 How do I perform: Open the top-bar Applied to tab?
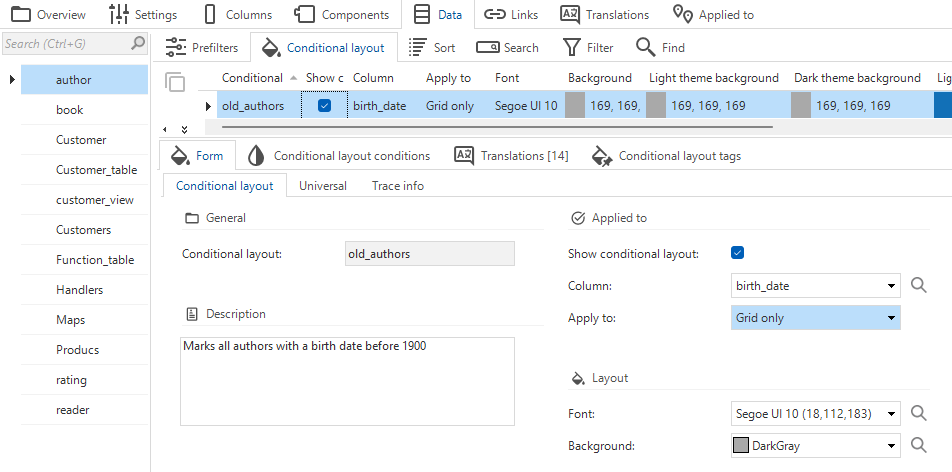point(713,15)
